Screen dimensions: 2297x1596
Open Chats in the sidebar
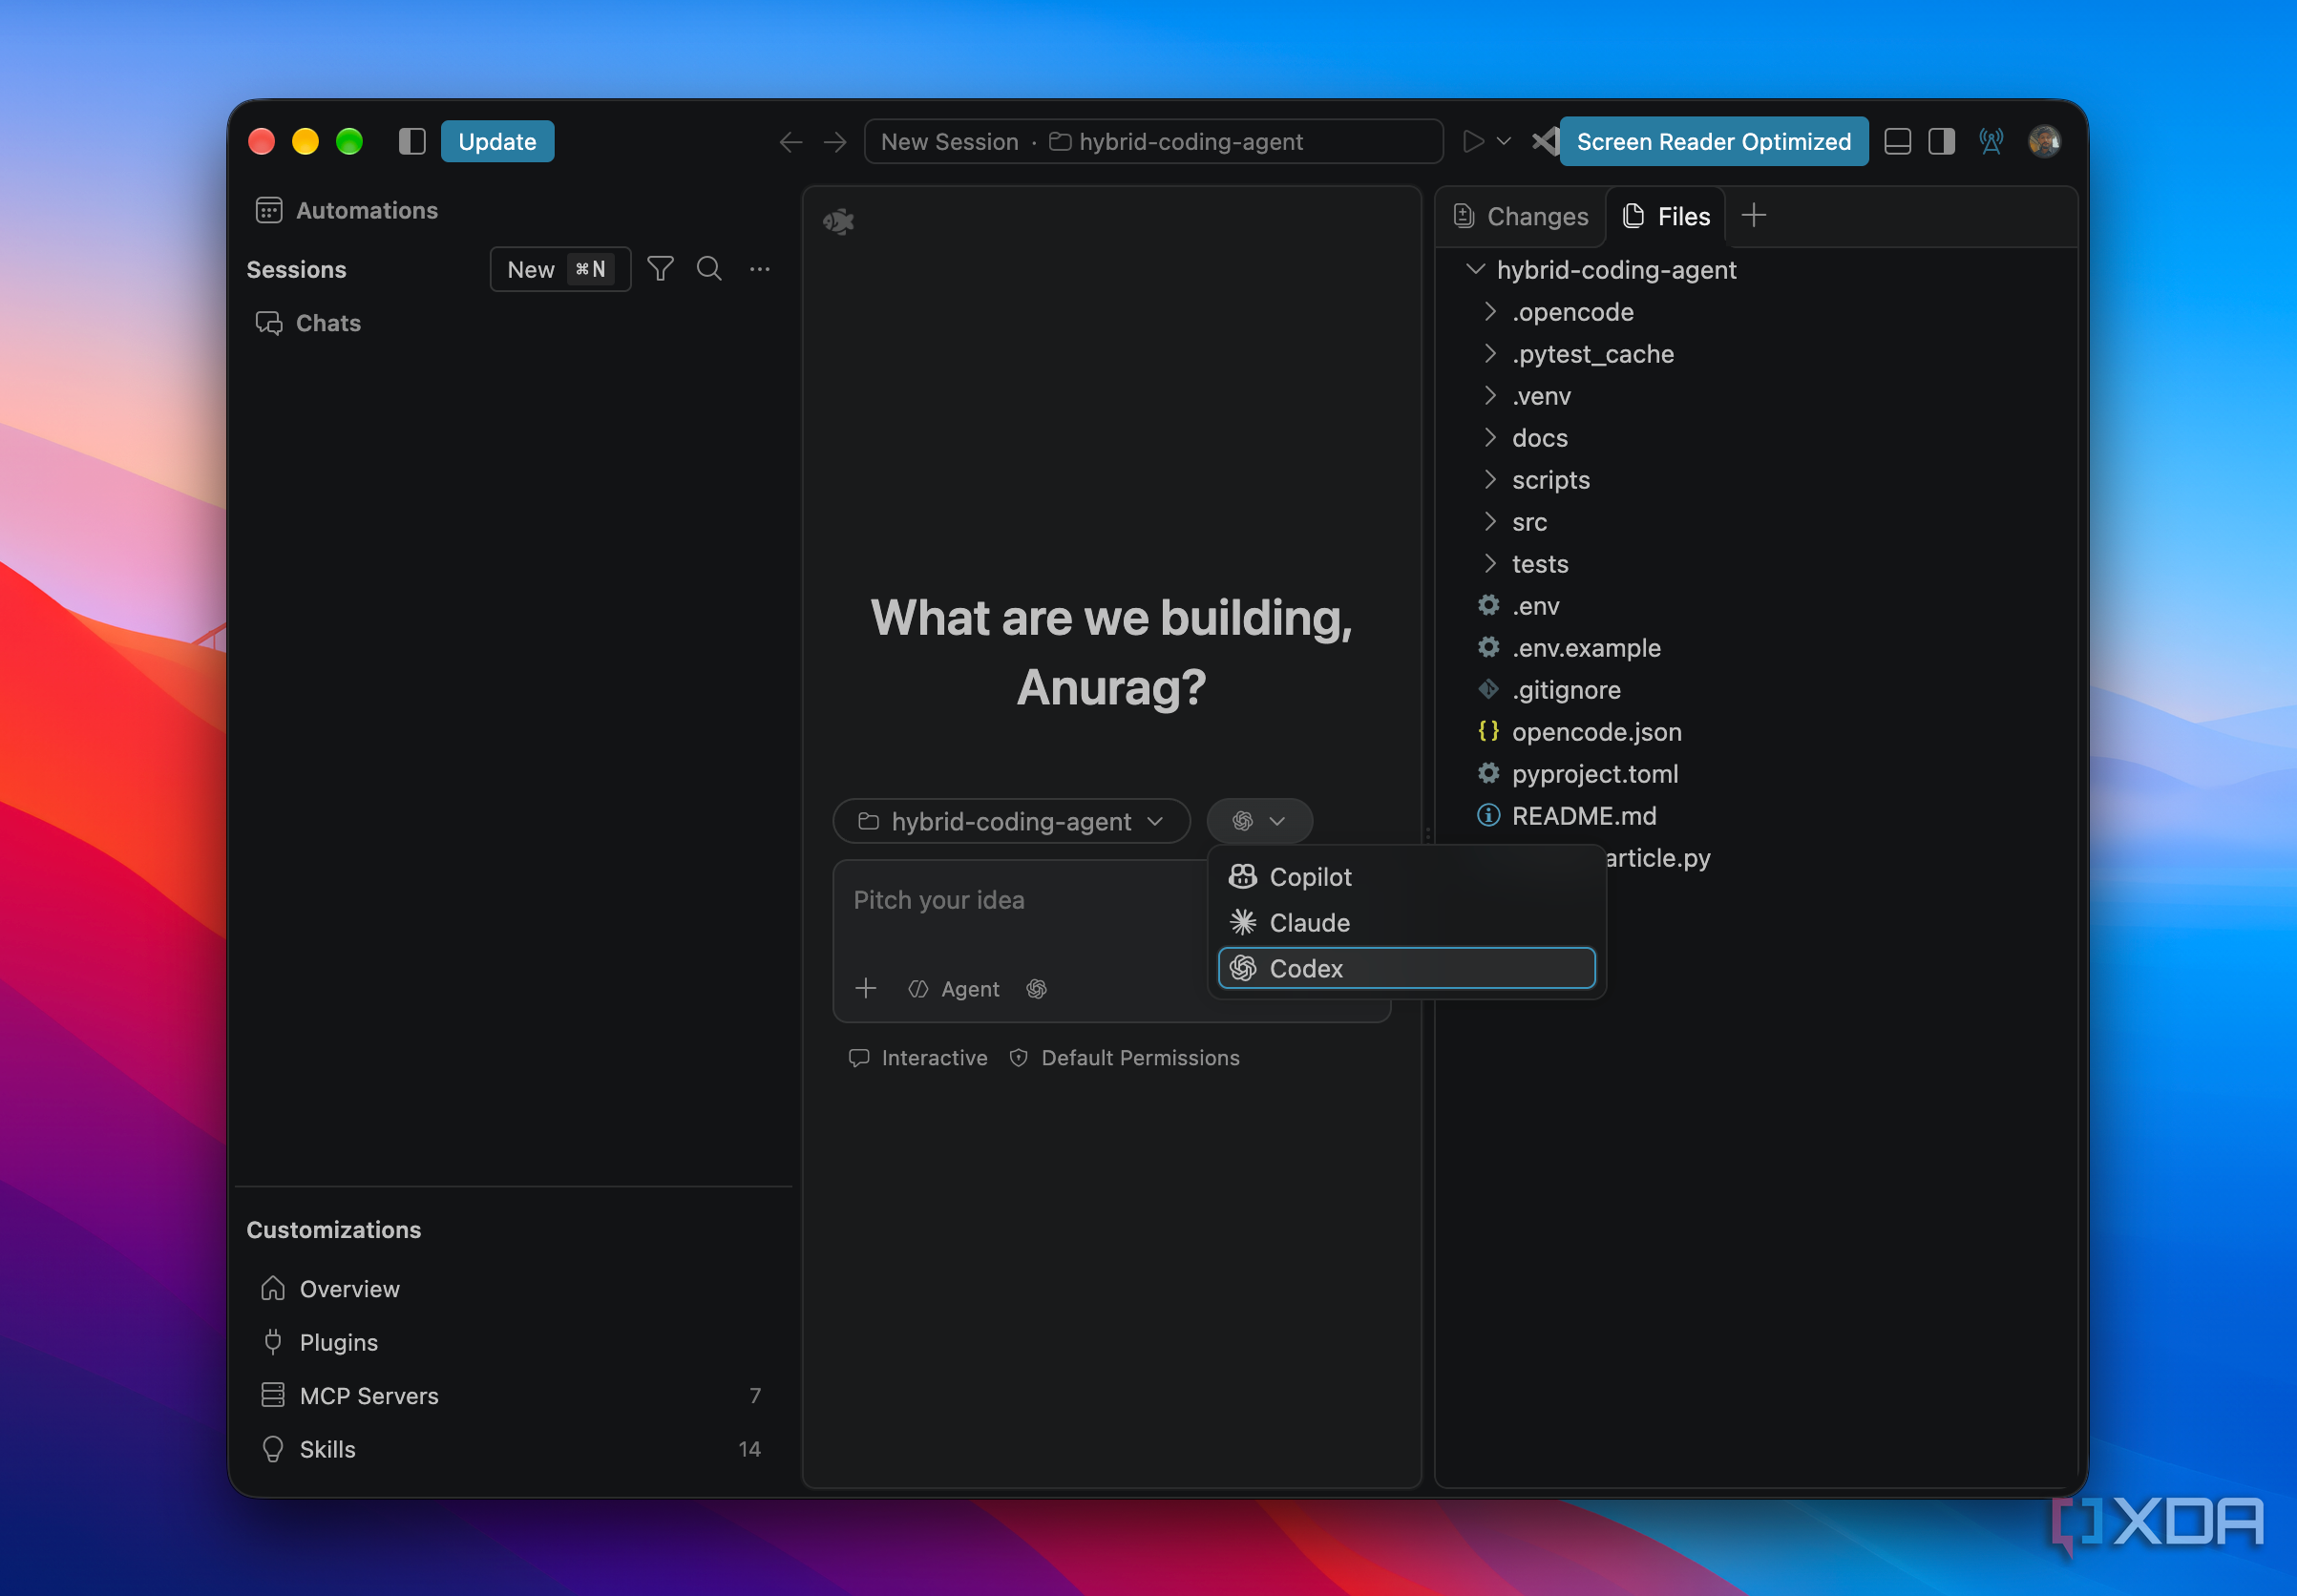308,323
